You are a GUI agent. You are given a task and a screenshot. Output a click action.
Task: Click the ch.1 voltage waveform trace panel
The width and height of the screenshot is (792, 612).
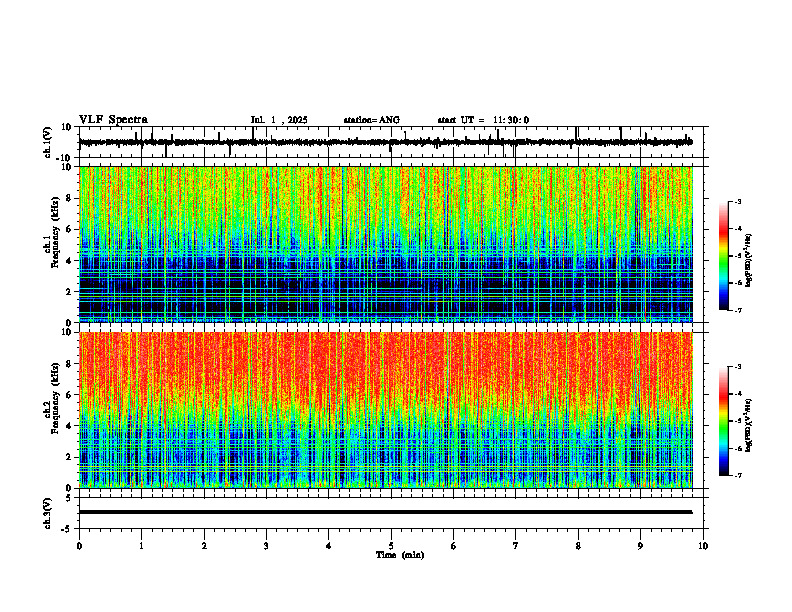pos(393,142)
